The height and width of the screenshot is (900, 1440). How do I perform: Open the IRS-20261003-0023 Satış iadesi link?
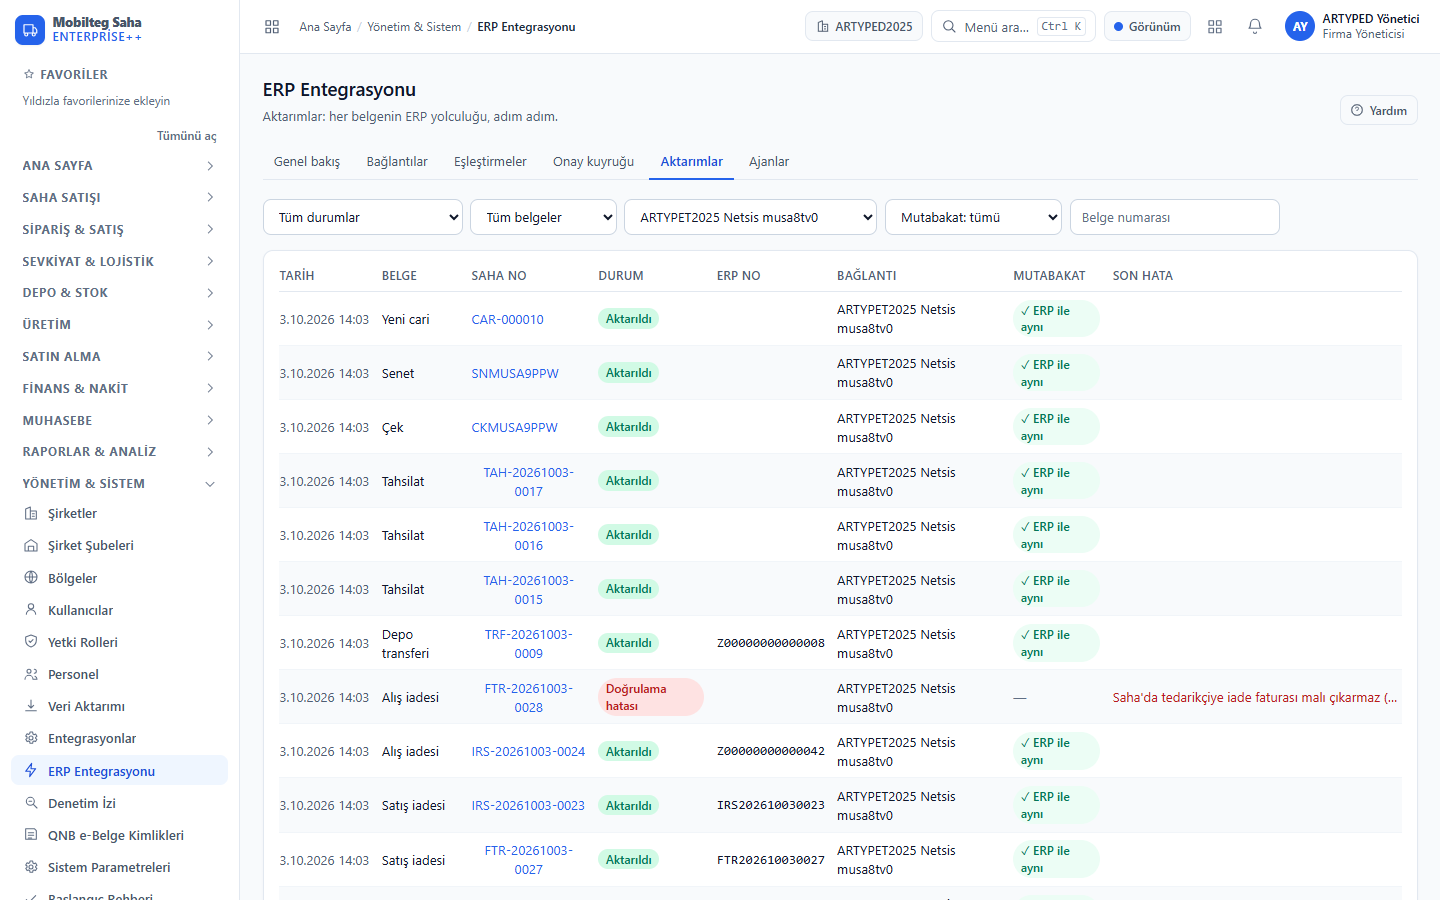[x=528, y=806]
